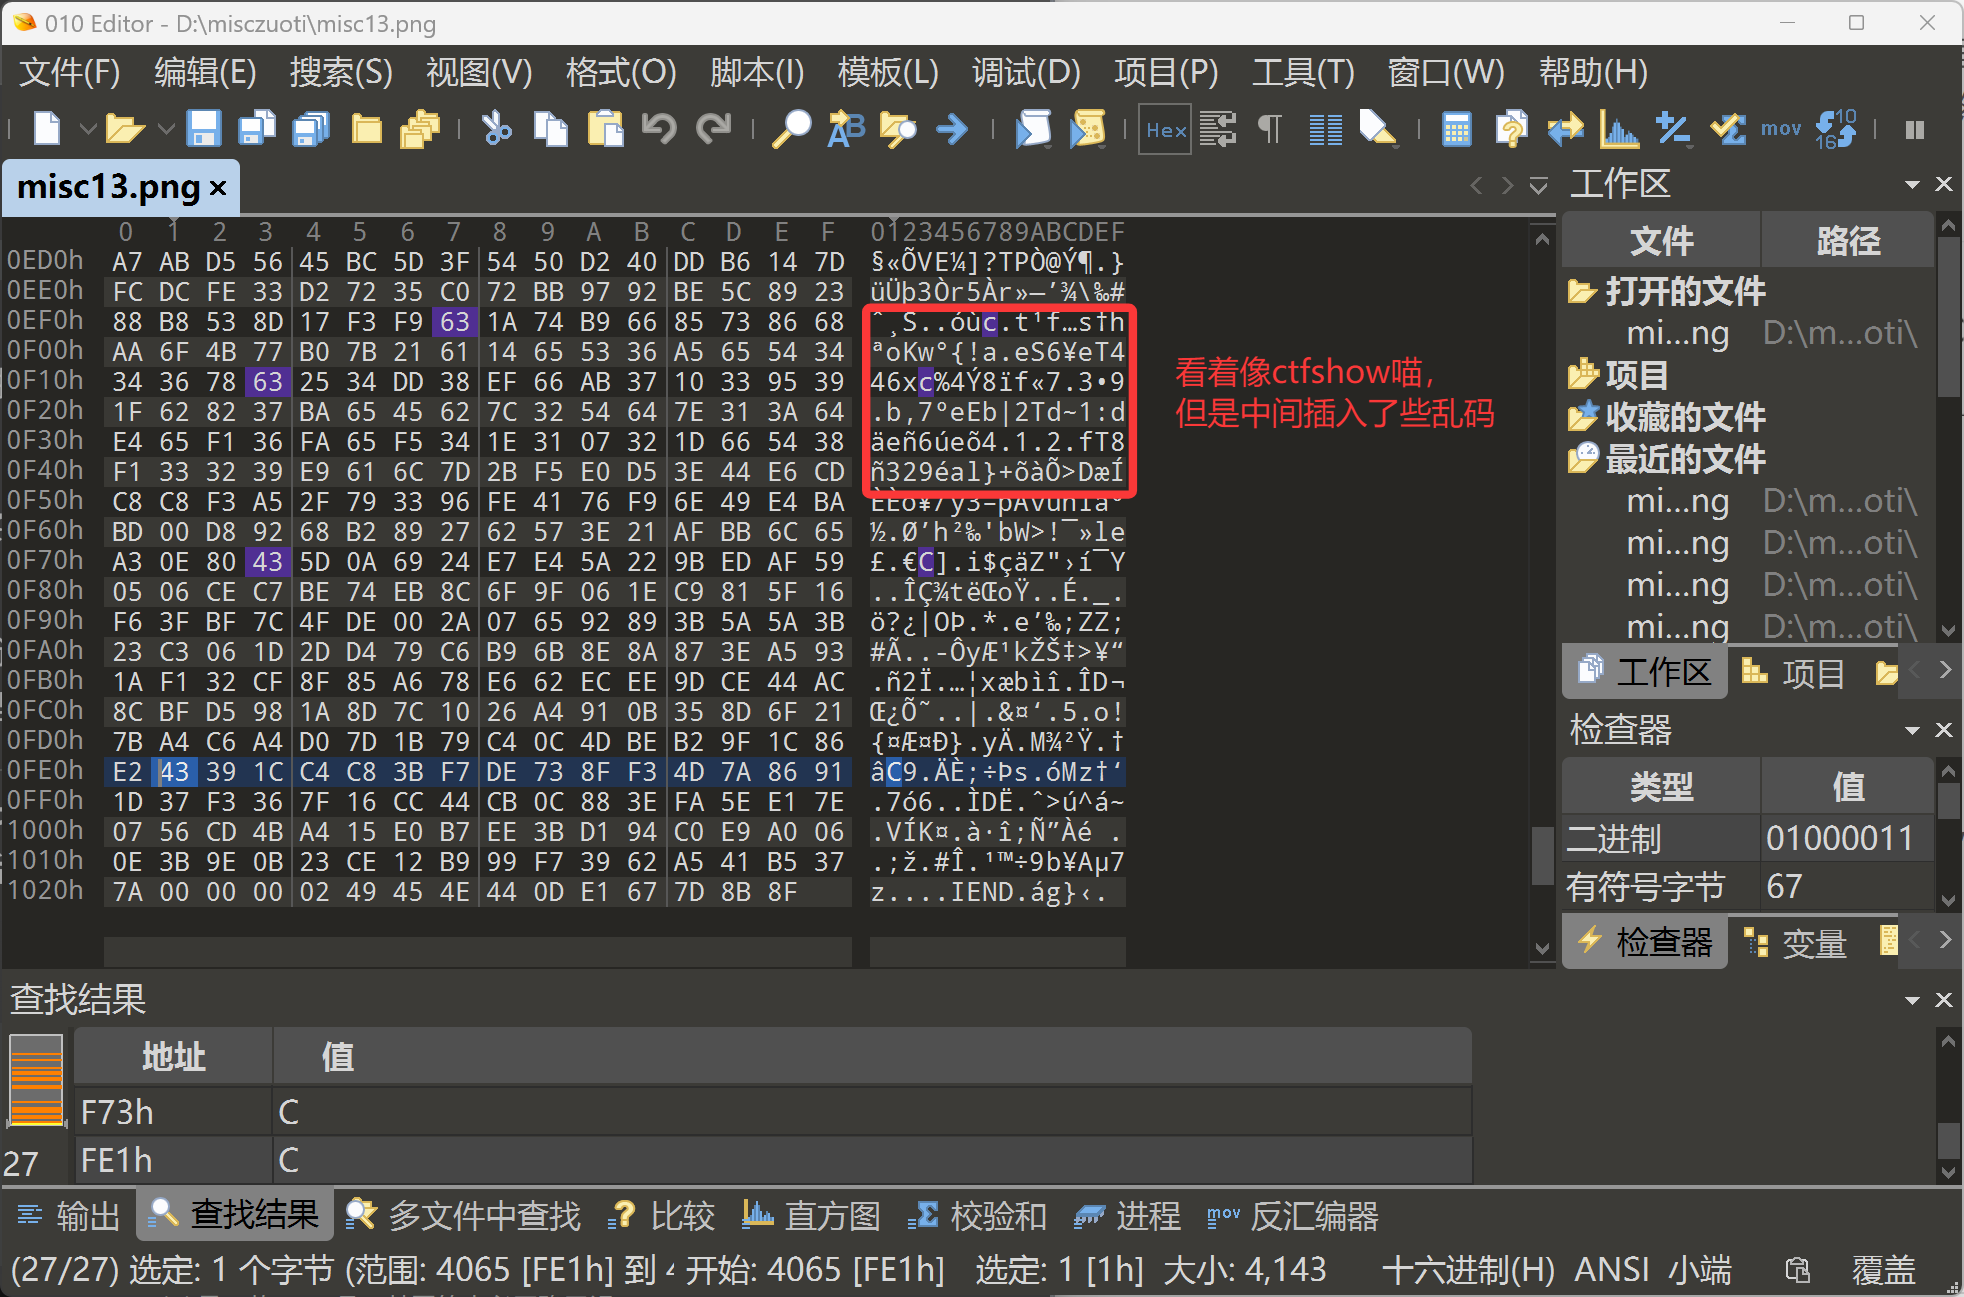Click the Cut scissors icon
The image size is (1964, 1297).
click(496, 129)
